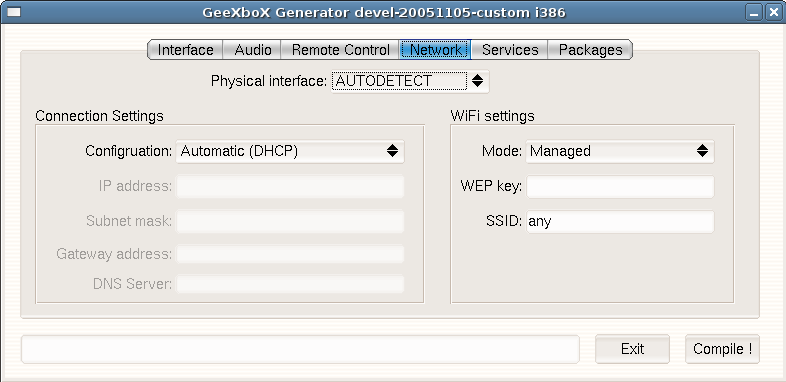The height and width of the screenshot is (382, 786).
Task: Click the 'Subnet mask:' label
Action: [x=129, y=221]
